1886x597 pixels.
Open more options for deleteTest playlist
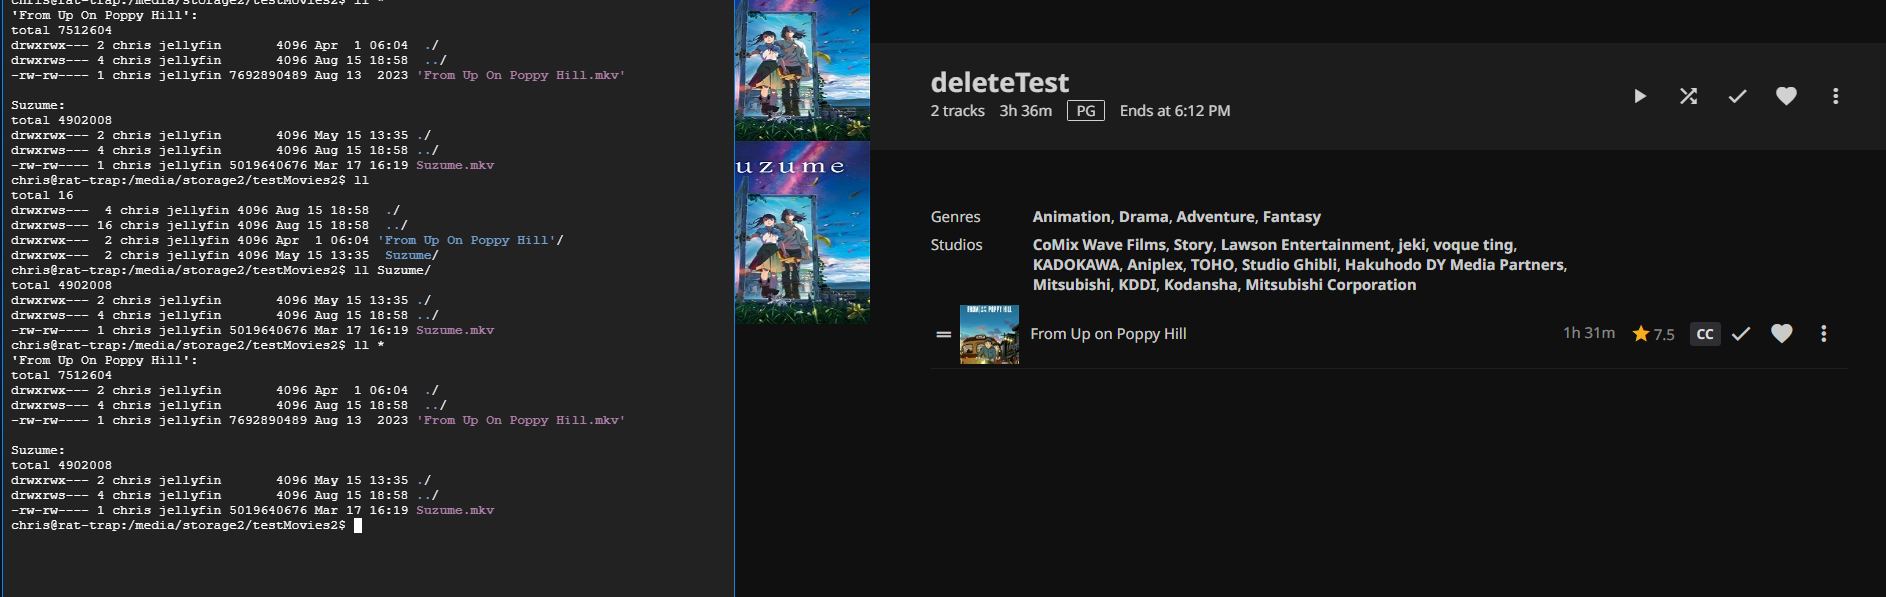coord(1835,96)
